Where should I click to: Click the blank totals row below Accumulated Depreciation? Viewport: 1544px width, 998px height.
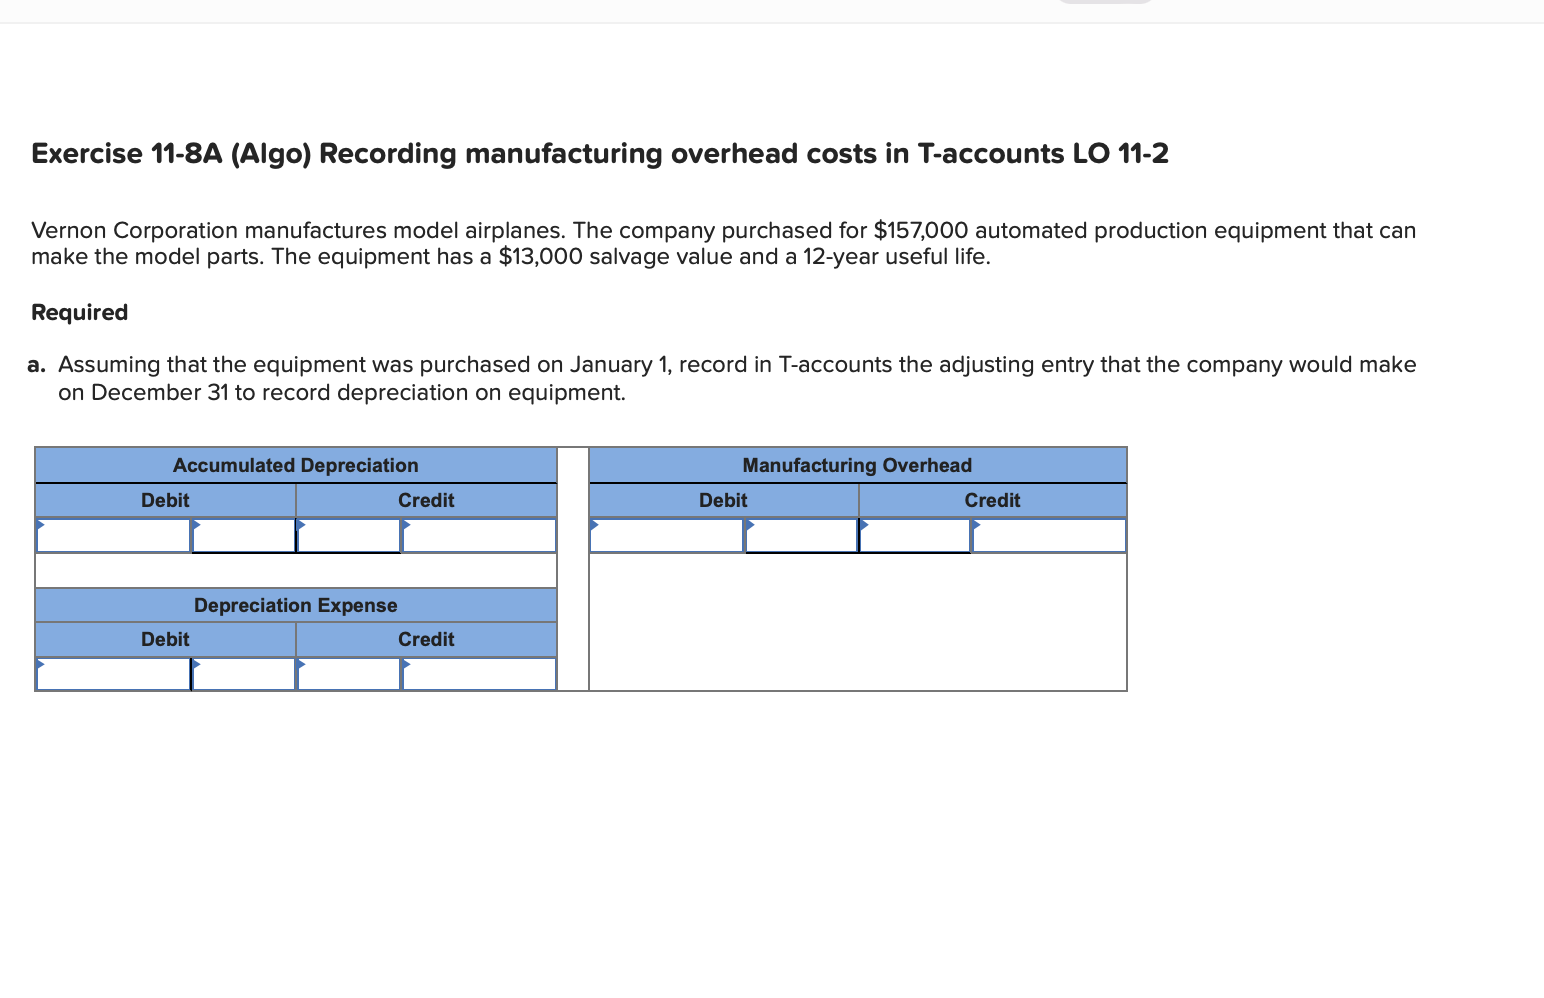pos(295,570)
